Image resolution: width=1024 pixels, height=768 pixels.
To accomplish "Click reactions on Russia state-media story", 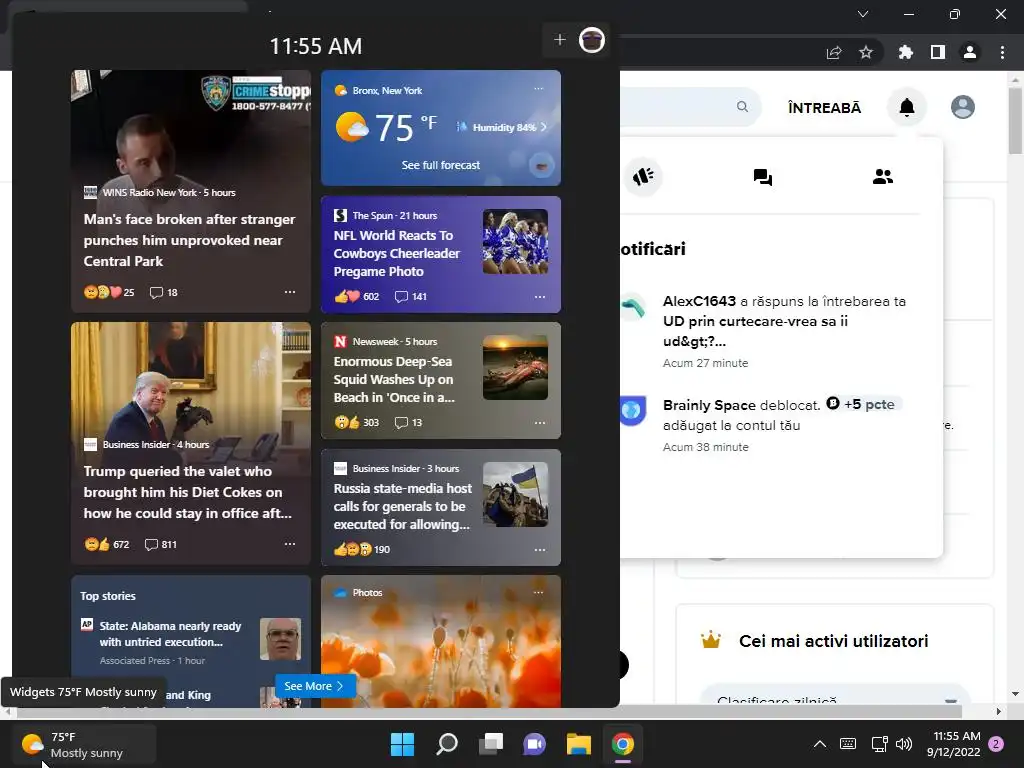I will (x=361, y=549).
